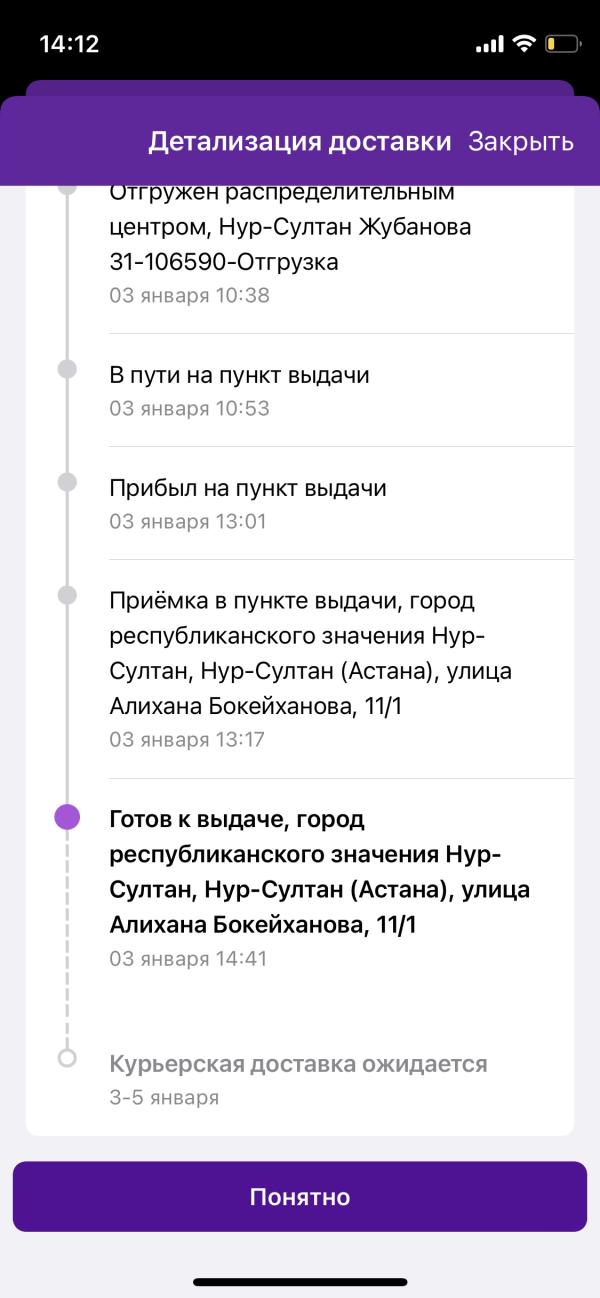Tap the Wi-Fi icon in status bar
Screen dimensions: 600x1298
523,44
